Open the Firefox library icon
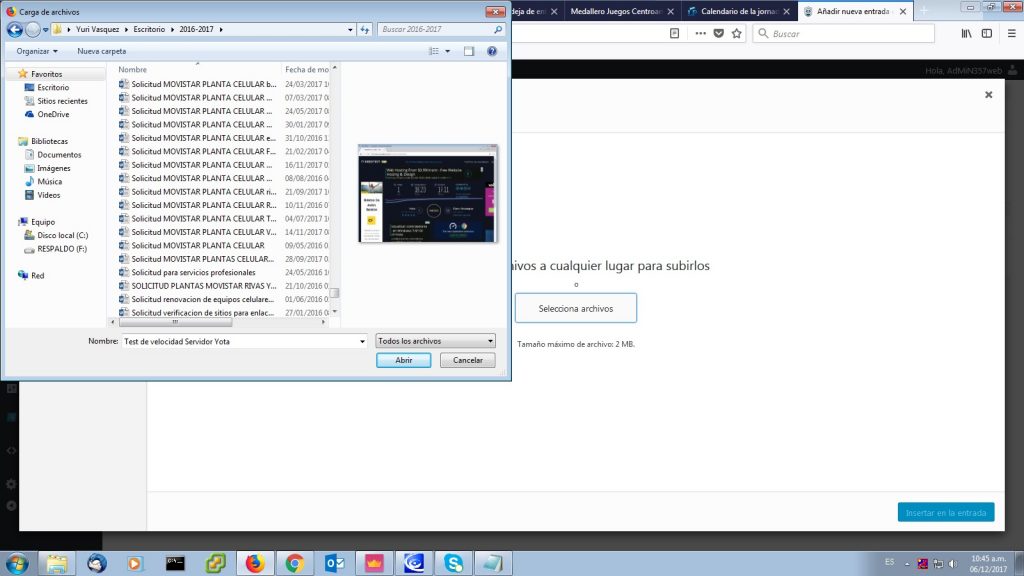Viewport: 1024px width, 576px height. [966, 33]
